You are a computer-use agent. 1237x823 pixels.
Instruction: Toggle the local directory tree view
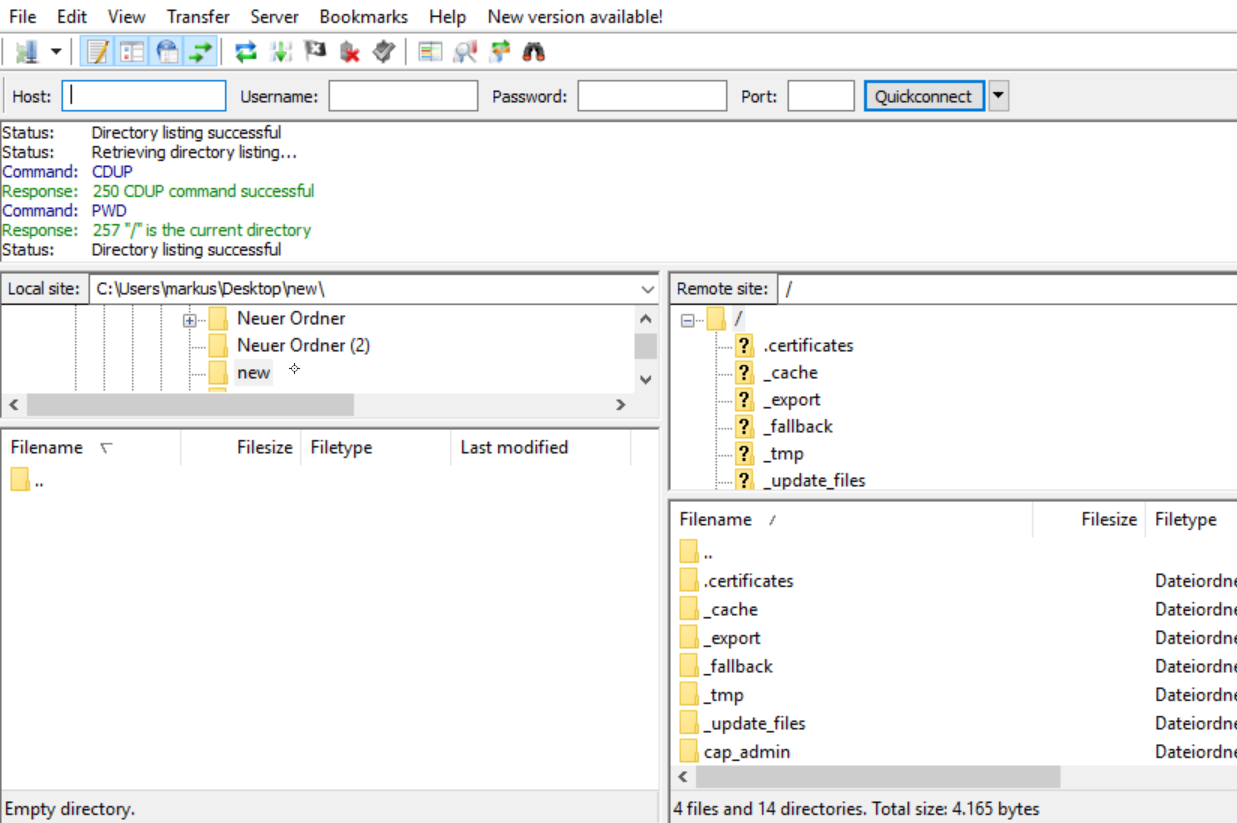(132, 51)
